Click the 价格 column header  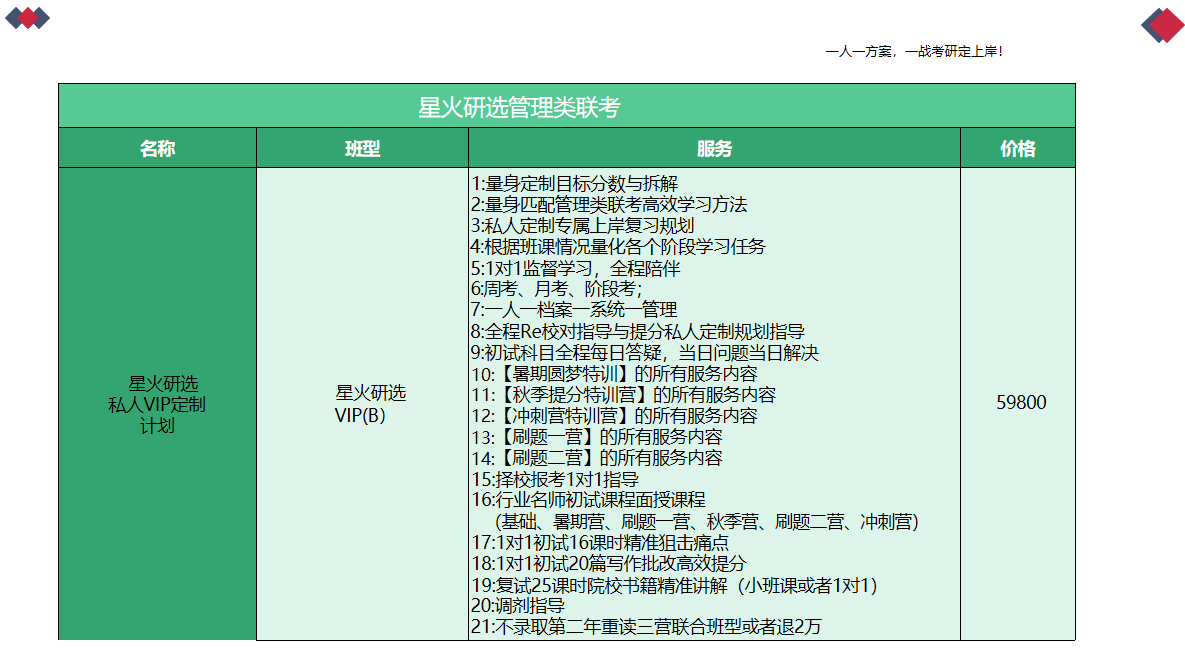1017,149
